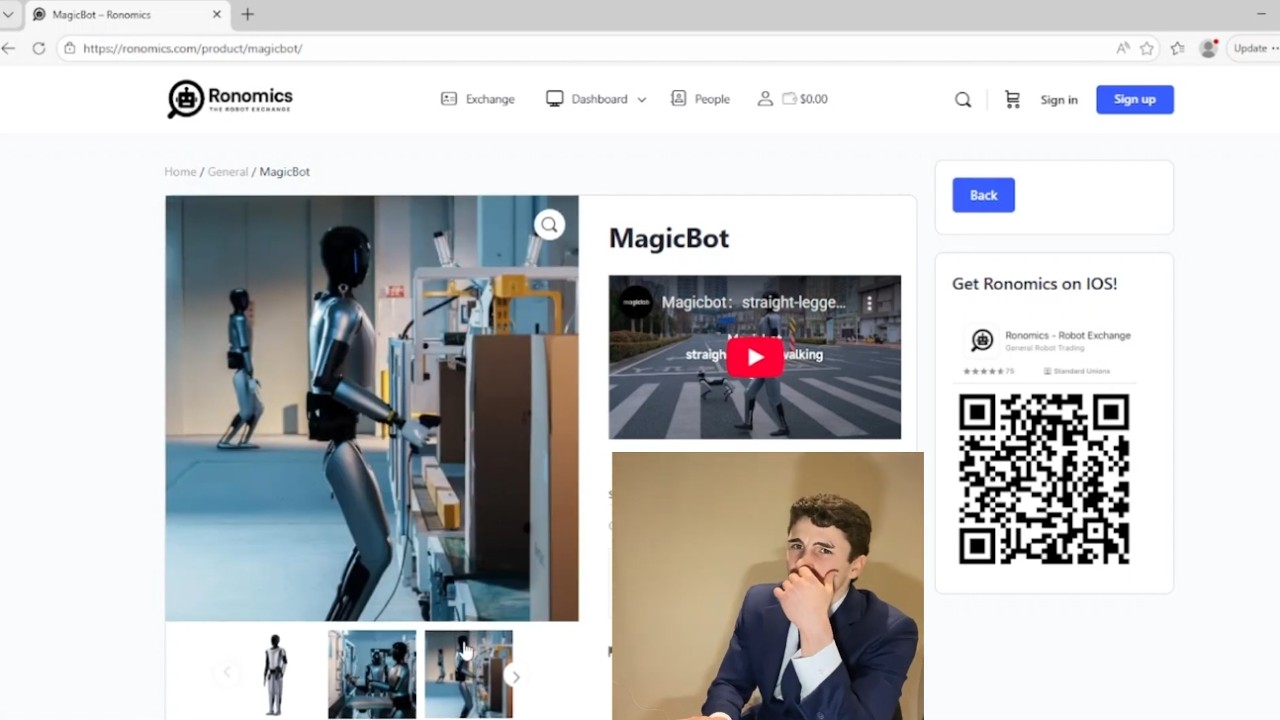Image resolution: width=1280 pixels, height=720 pixels.
Task: Open YouTube video options menu dots
Action: pyautogui.click(x=869, y=303)
